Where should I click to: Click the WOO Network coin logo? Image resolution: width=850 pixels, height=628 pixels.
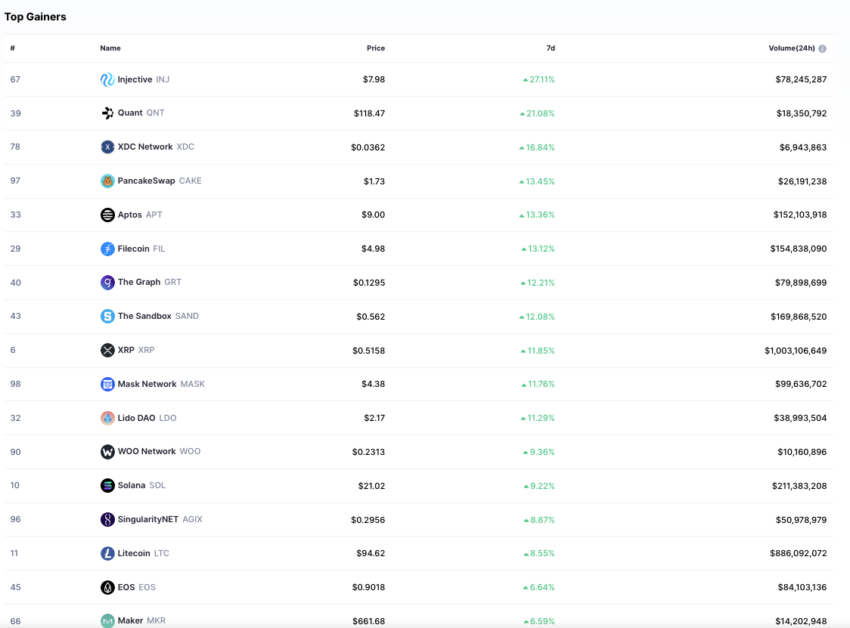(107, 452)
